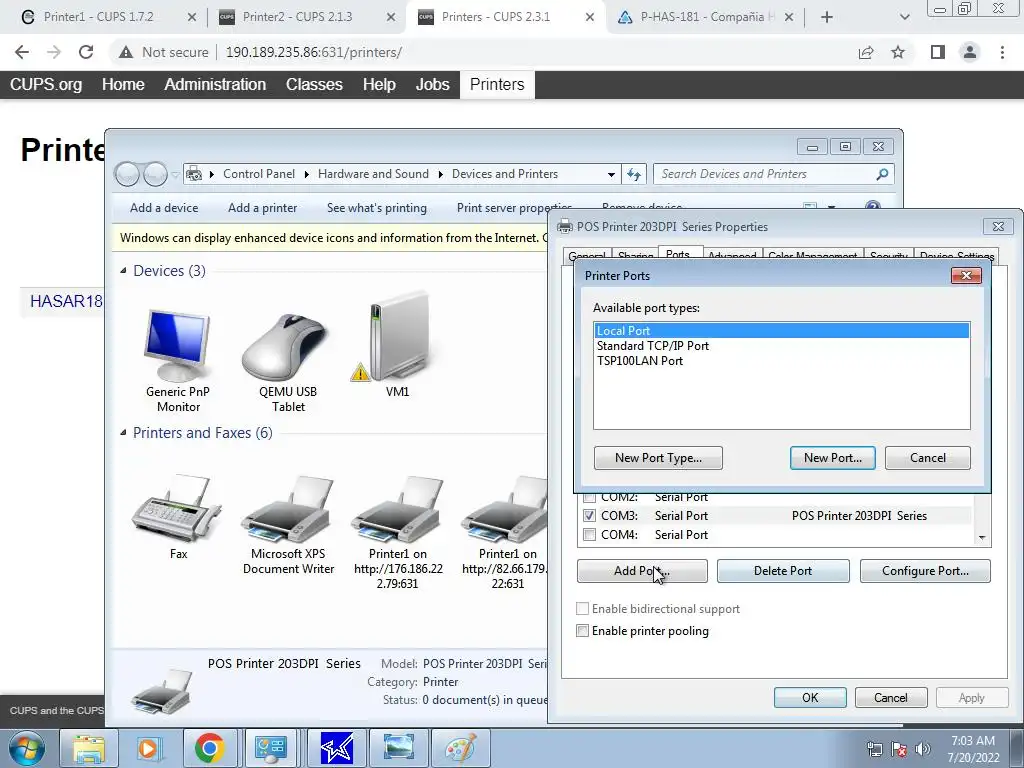
Task: Open File Explorer from taskbar
Action: tap(88, 748)
